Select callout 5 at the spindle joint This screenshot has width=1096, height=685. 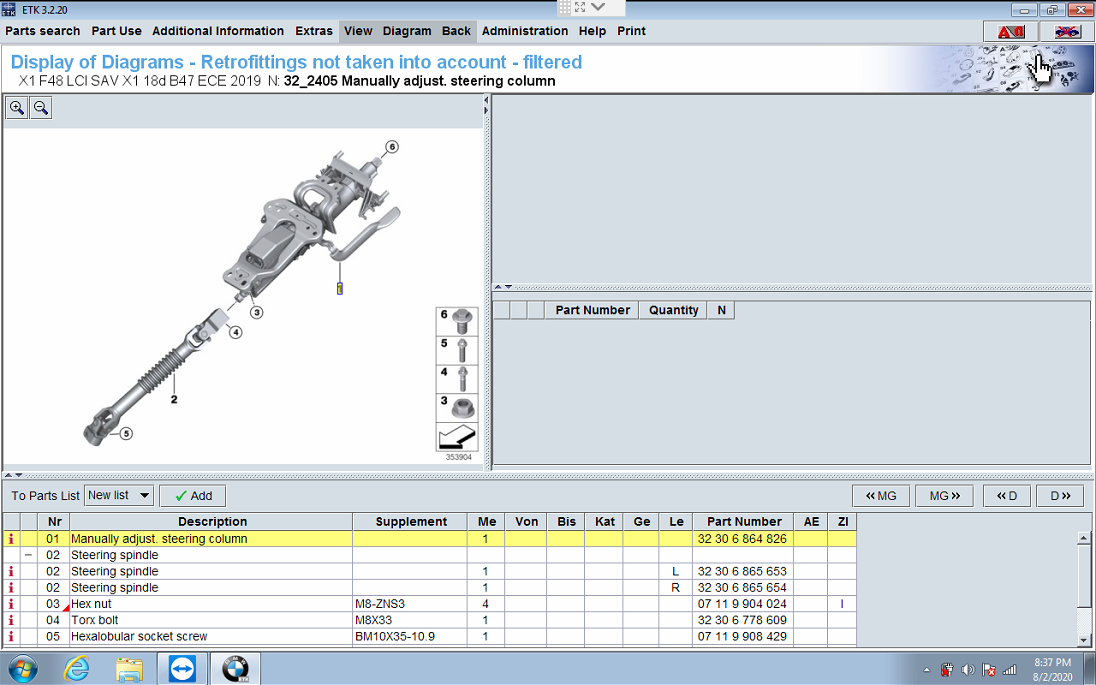[126, 433]
